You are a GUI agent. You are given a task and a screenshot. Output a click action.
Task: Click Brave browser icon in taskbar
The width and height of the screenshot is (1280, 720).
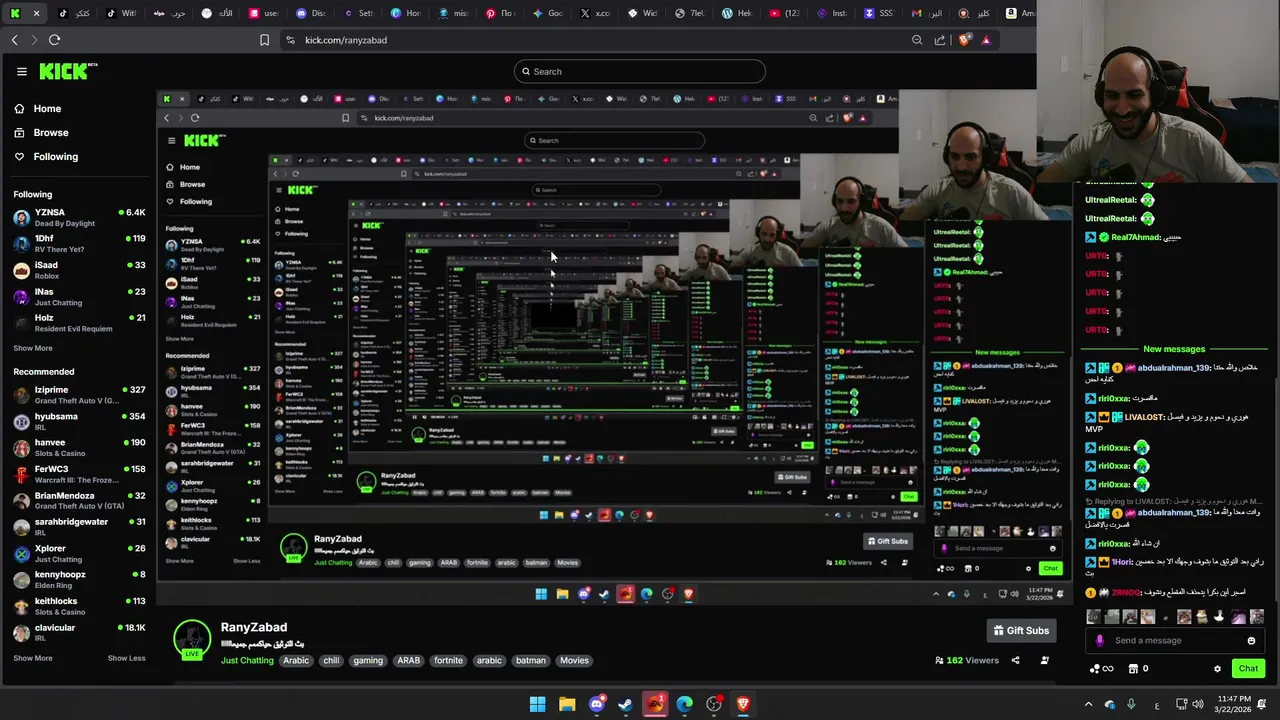743,705
